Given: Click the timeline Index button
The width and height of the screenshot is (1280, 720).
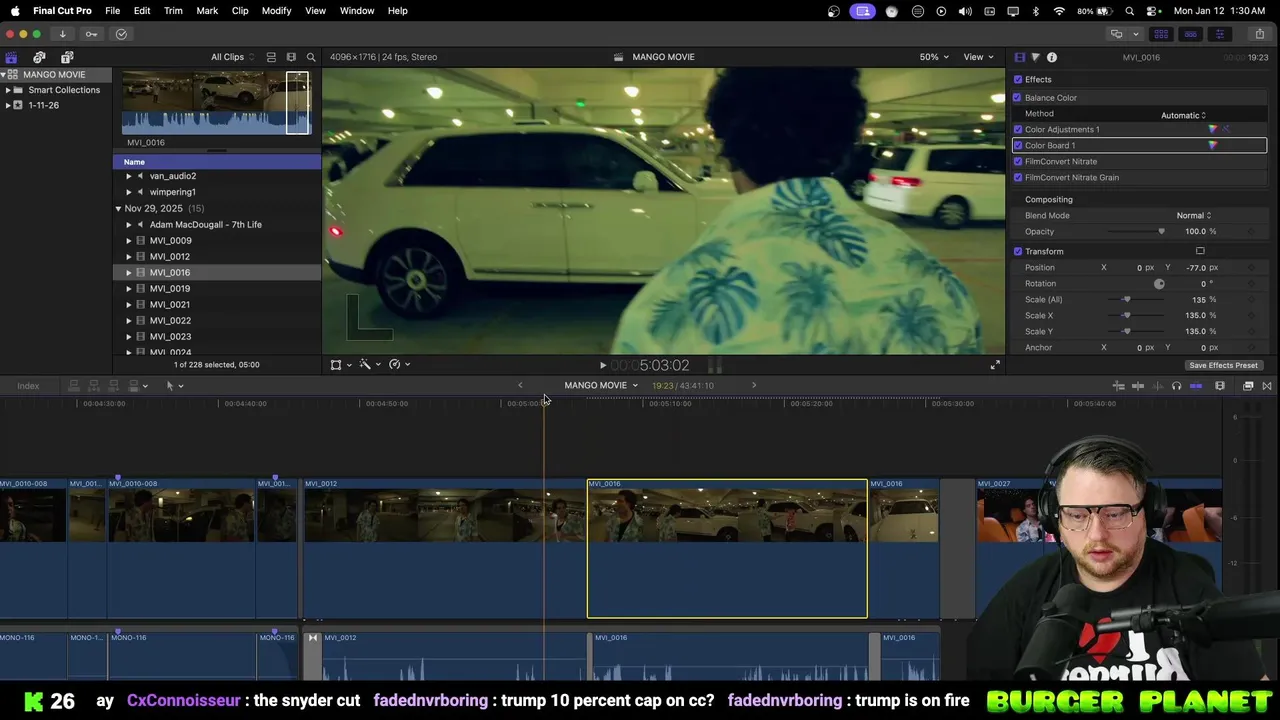Looking at the screenshot, I should pyautogui.click(x=28, y=386).
